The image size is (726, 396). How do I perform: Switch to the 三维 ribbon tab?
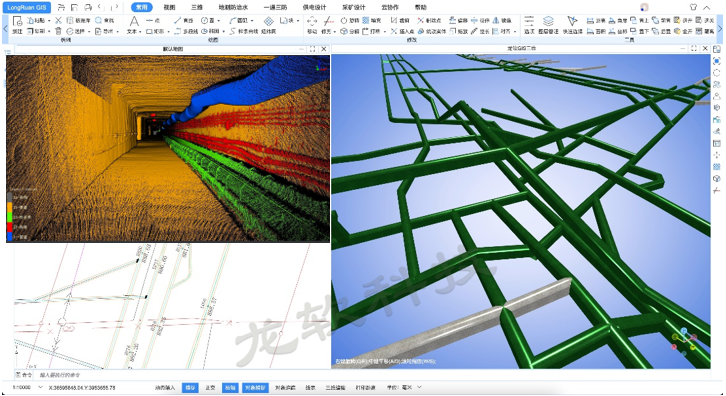[x=197, y=7]
